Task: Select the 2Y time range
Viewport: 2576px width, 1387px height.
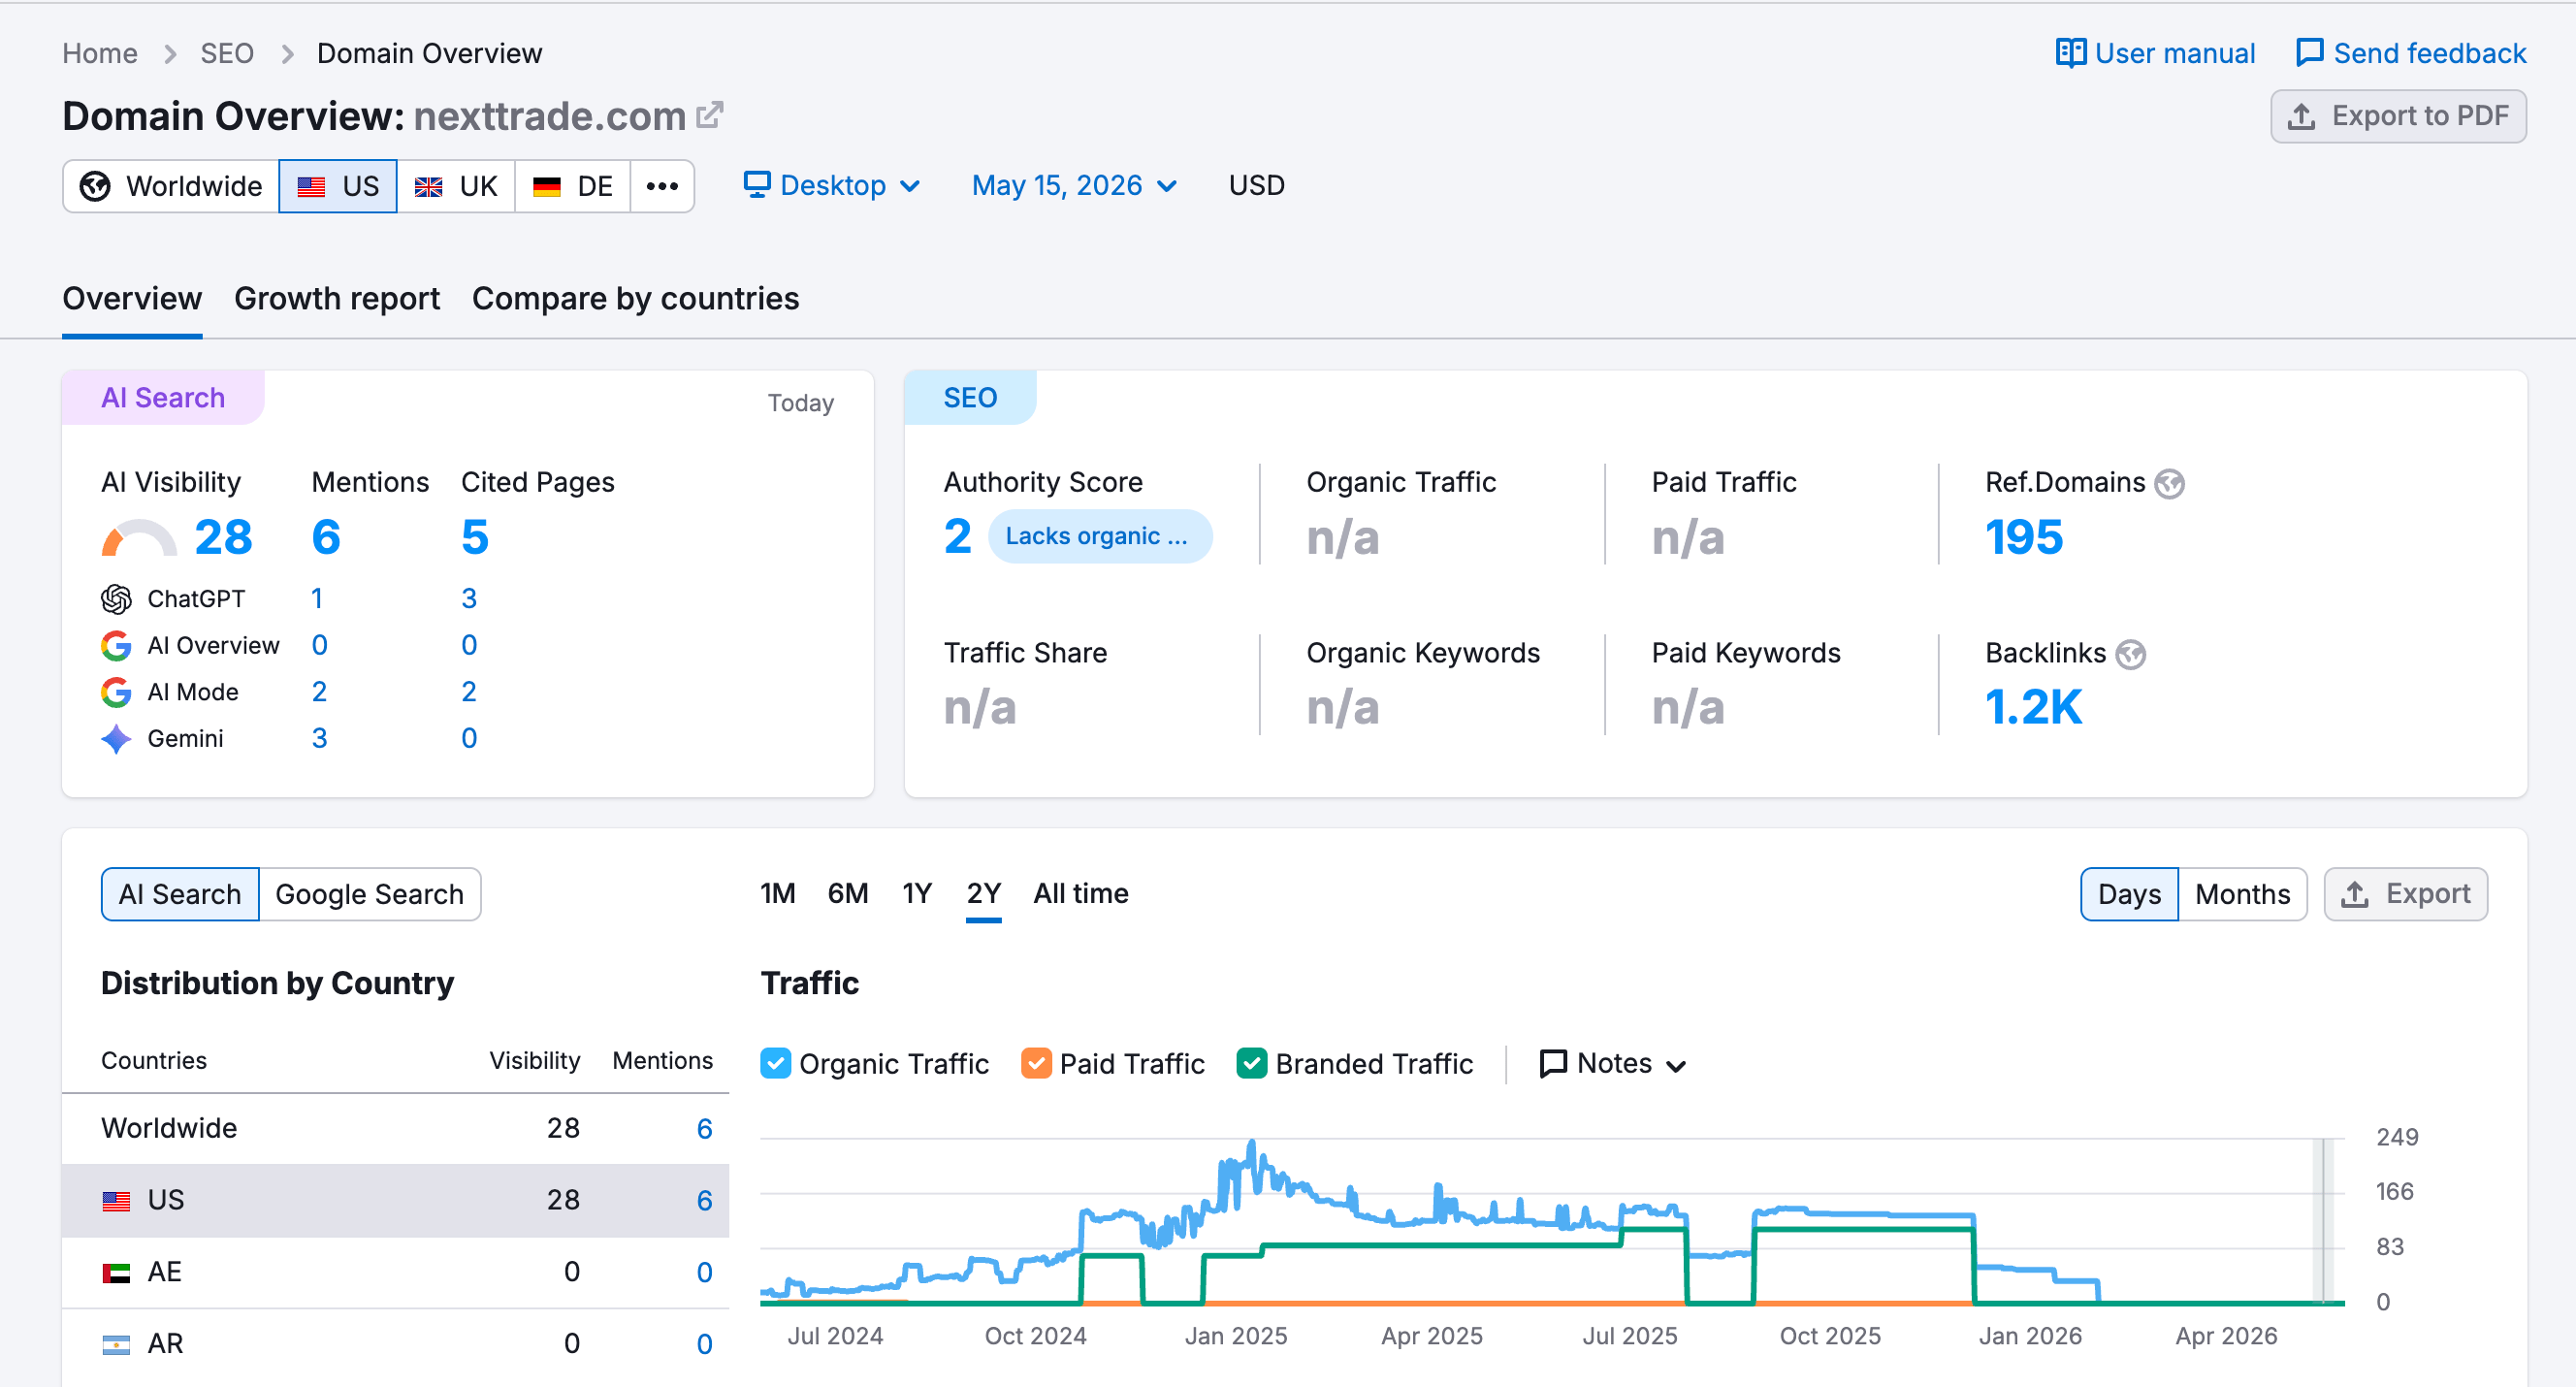Action: [x=984, y=894]
